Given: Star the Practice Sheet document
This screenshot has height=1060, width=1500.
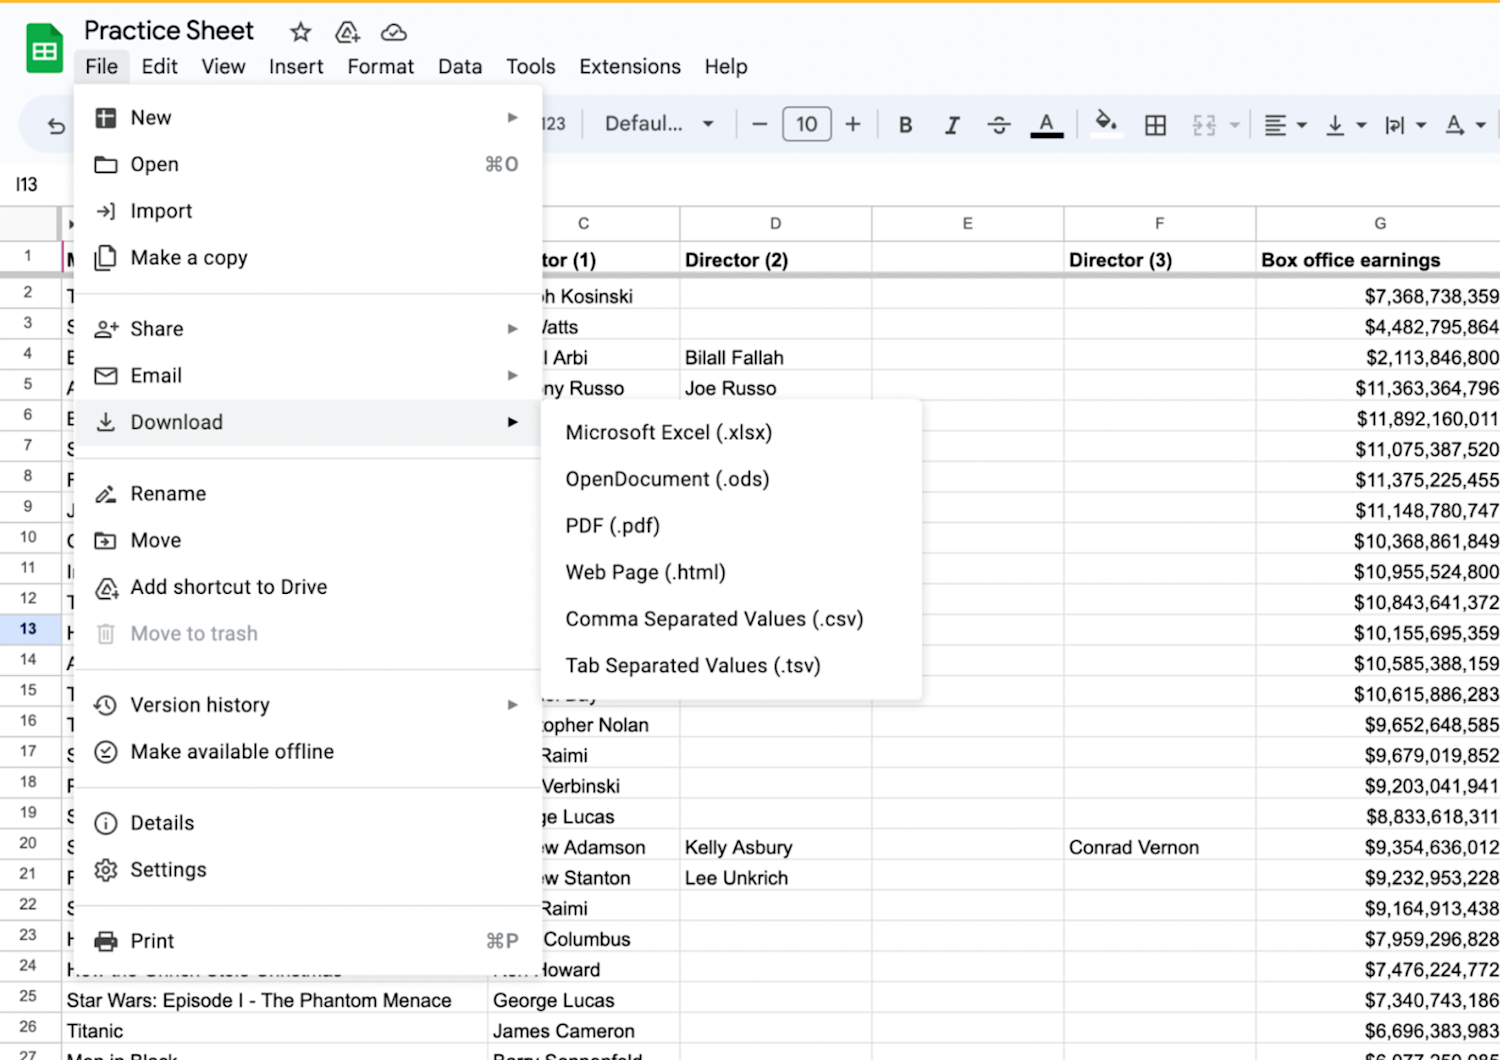Looking at the screenshot, I should point(300,32).
